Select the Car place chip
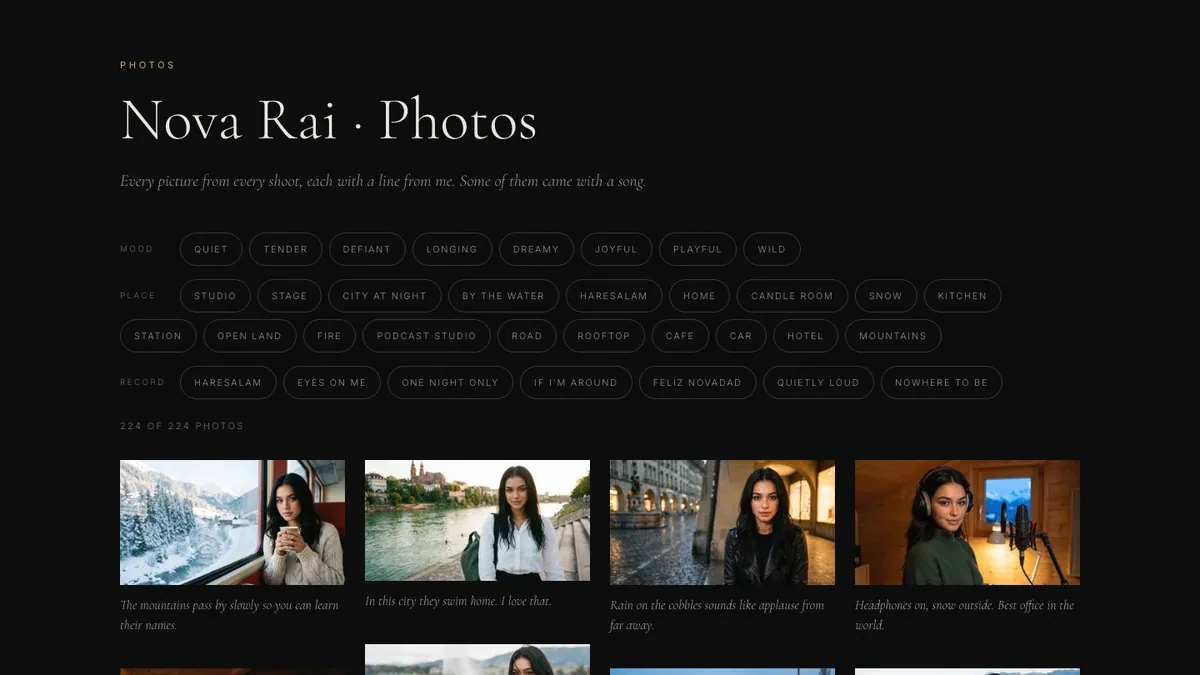Image resolution: width=1200 pixels, height=675 pixels. [x=741, y=336]
